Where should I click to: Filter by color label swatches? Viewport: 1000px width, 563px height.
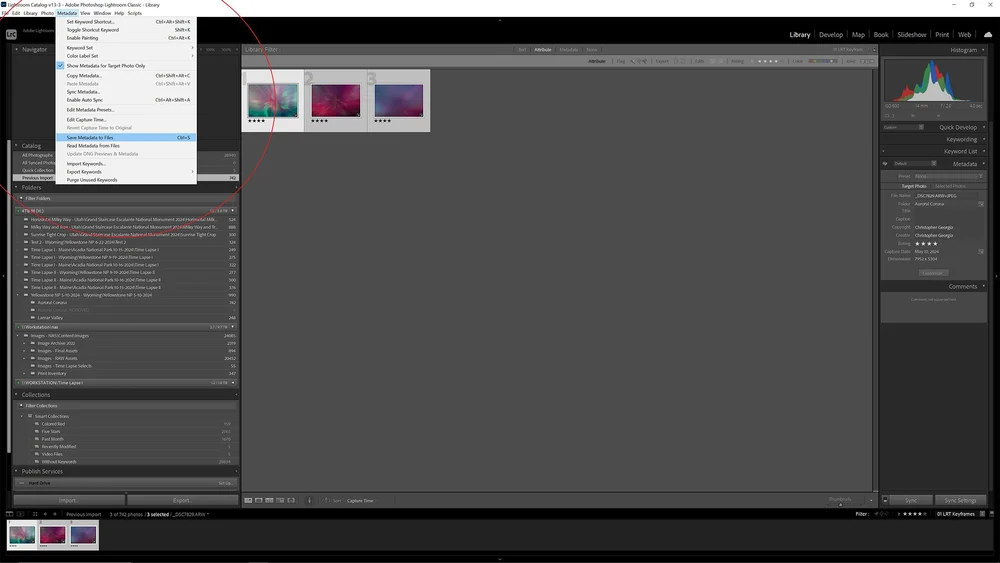pos(823,61)
